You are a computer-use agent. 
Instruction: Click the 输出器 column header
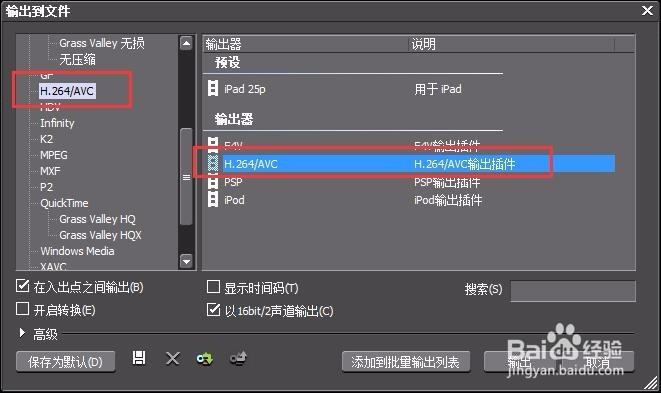(x=306, y=44)
